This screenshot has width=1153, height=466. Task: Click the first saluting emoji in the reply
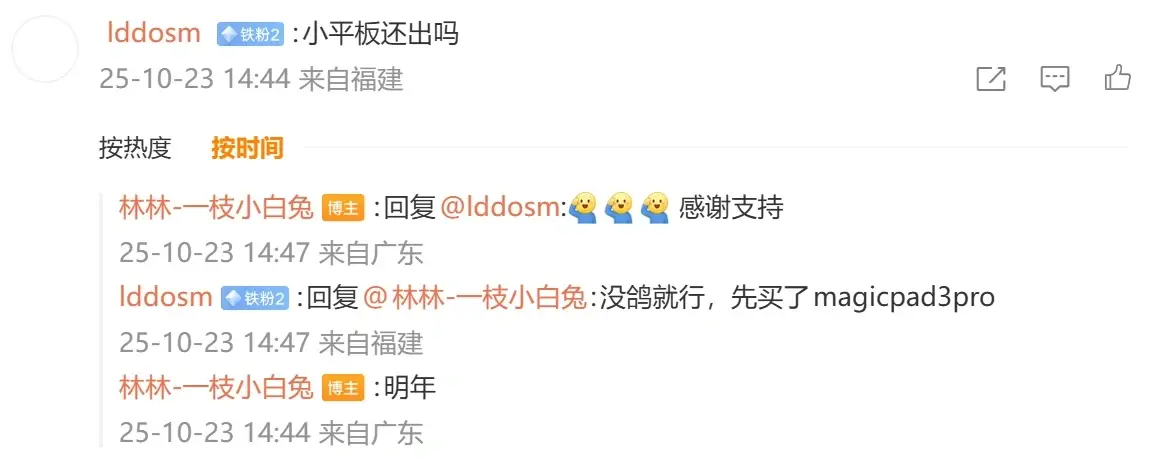point(582,208)
